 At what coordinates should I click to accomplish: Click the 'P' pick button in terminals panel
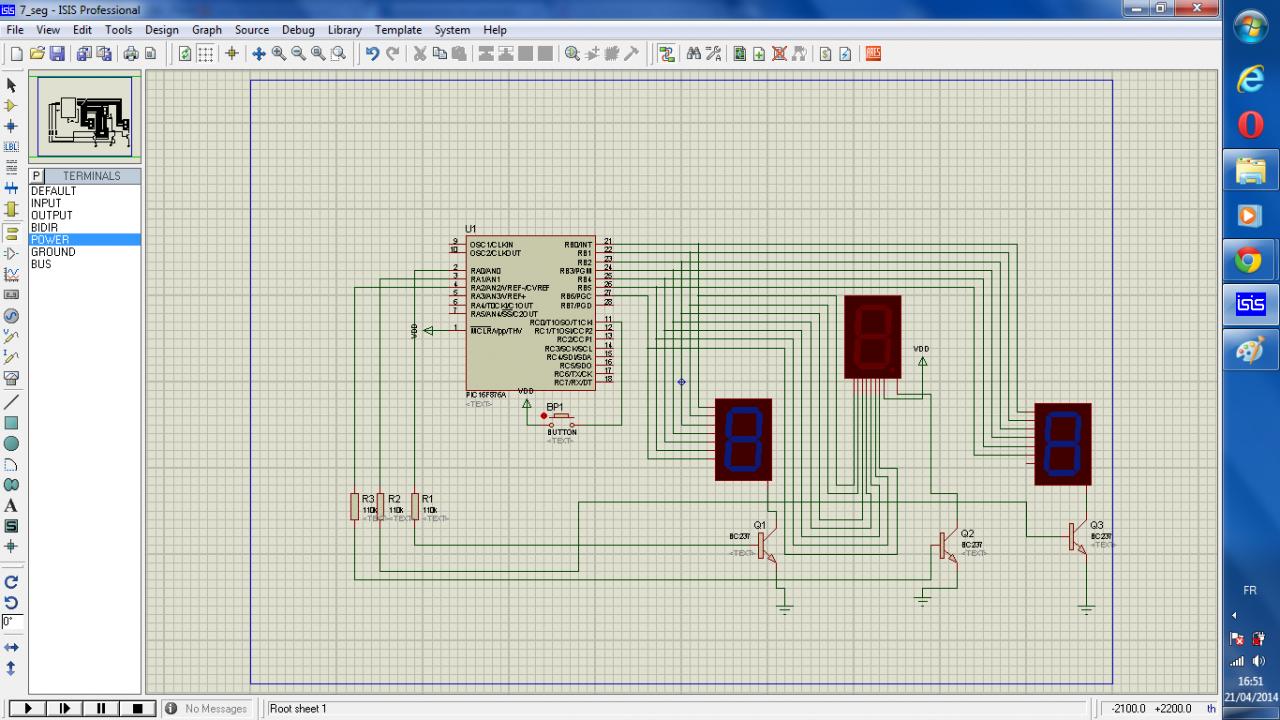tap(37, 176)
